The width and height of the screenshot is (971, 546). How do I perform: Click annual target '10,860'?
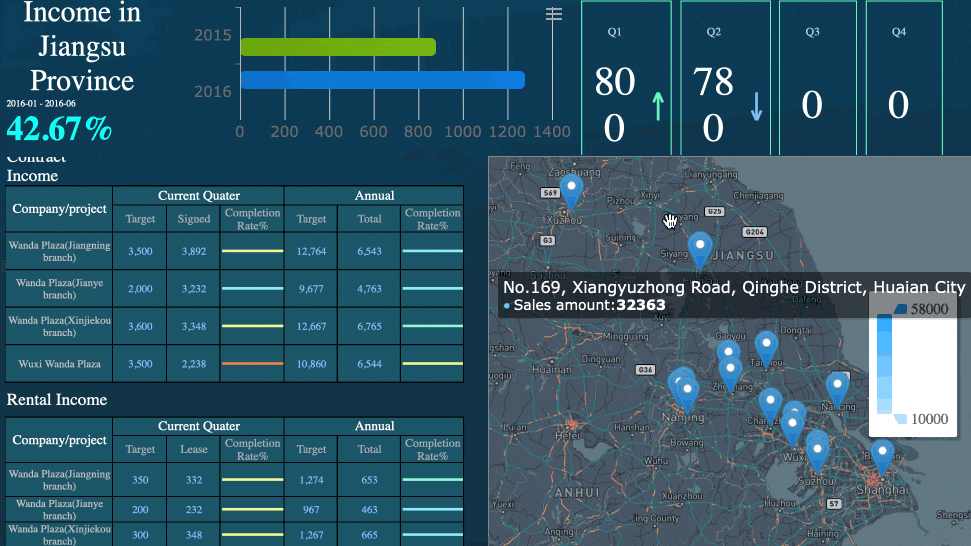click(x=311, y=364)
